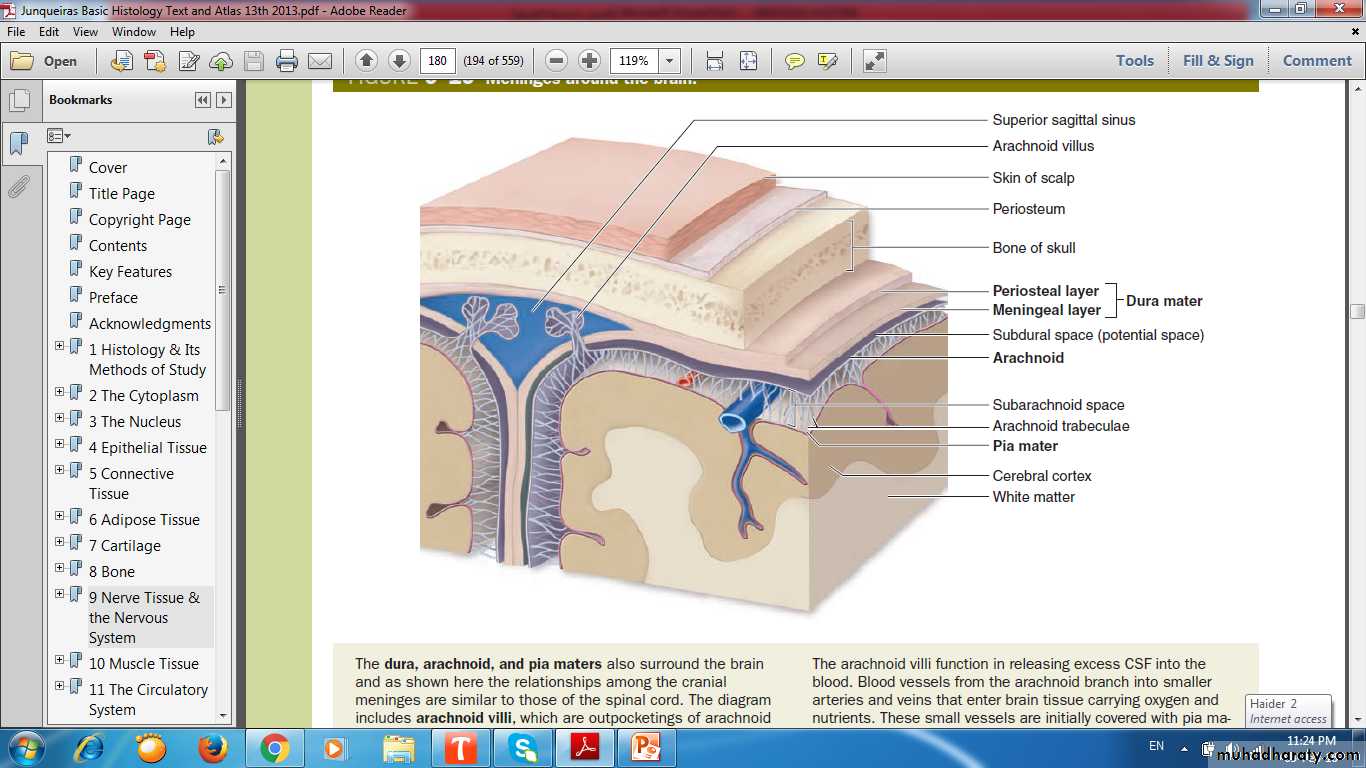Click the Print file icon

tap(287, 61)
